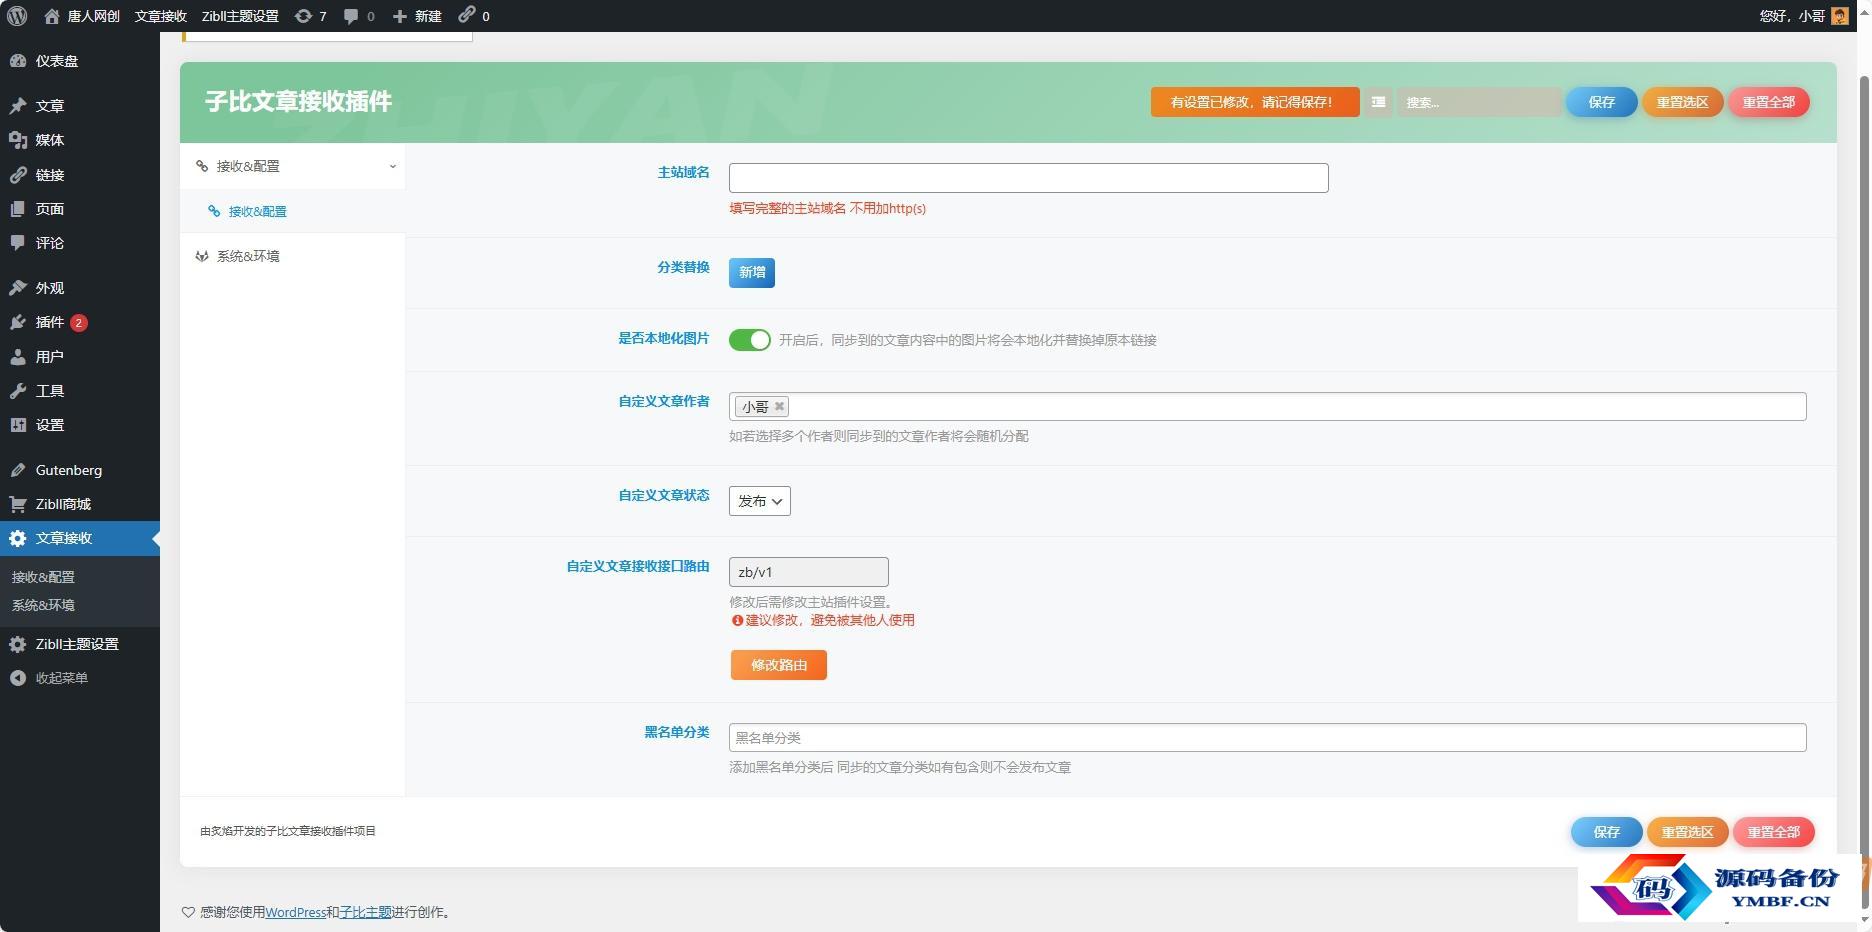This screenshot has height=932, width=1872.
Task: Go to 文章 posts menu
Action: pyautogui.click(x=80, y=106)
